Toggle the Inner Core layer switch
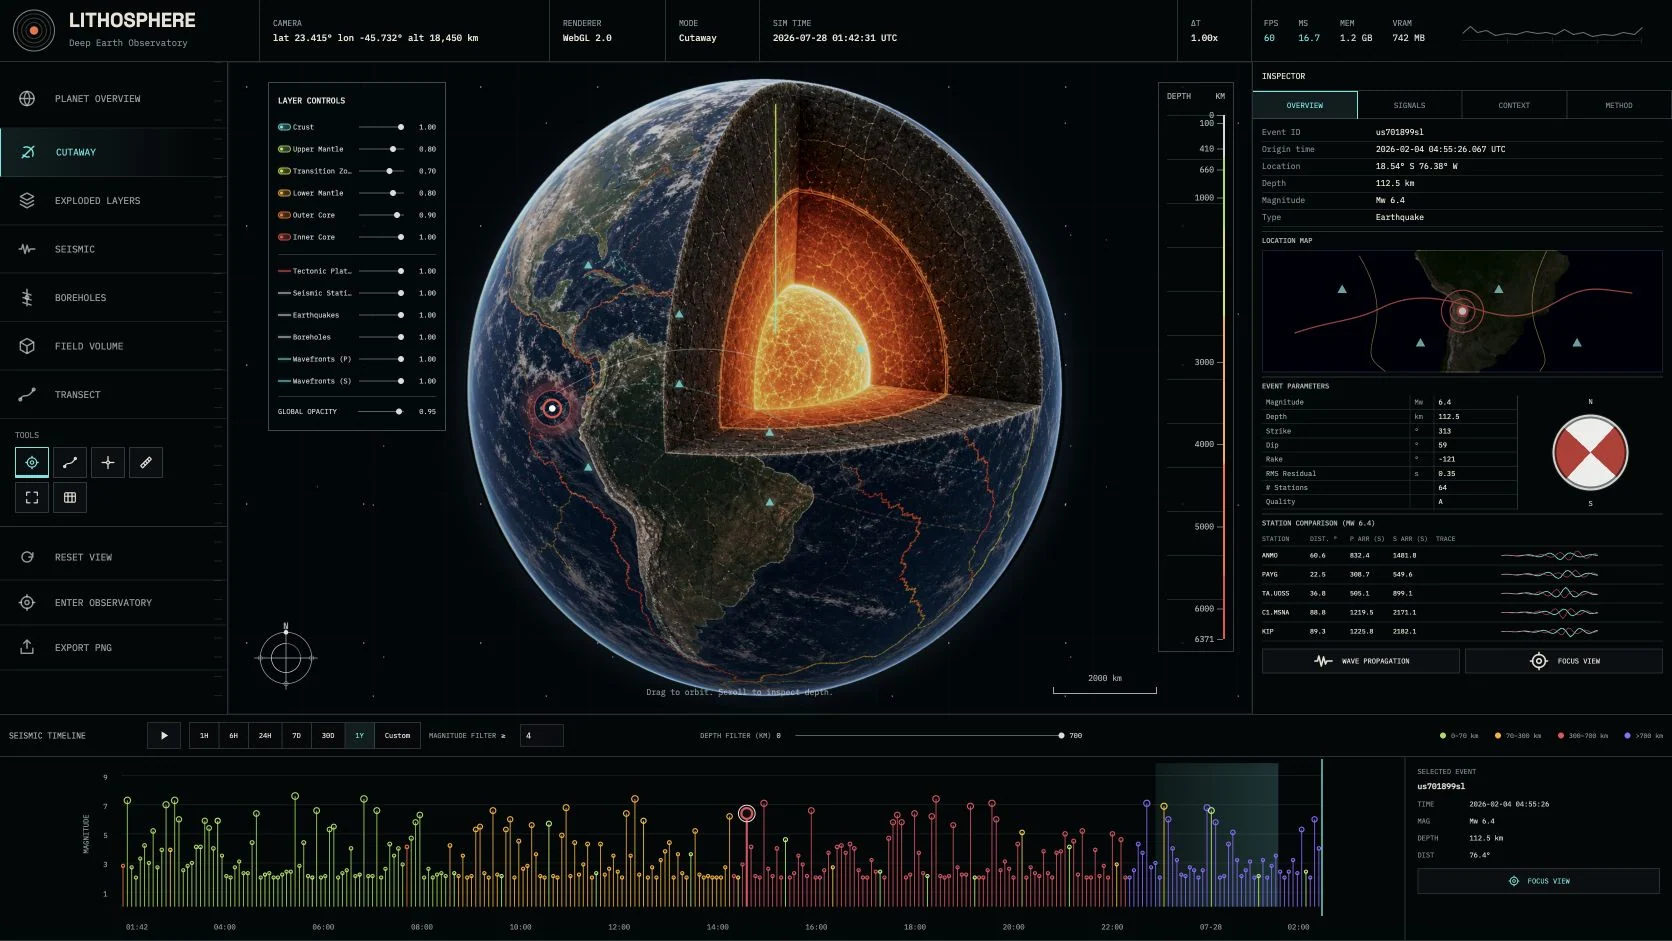This screenshot has width=1672, height=941. click(284, 237)
